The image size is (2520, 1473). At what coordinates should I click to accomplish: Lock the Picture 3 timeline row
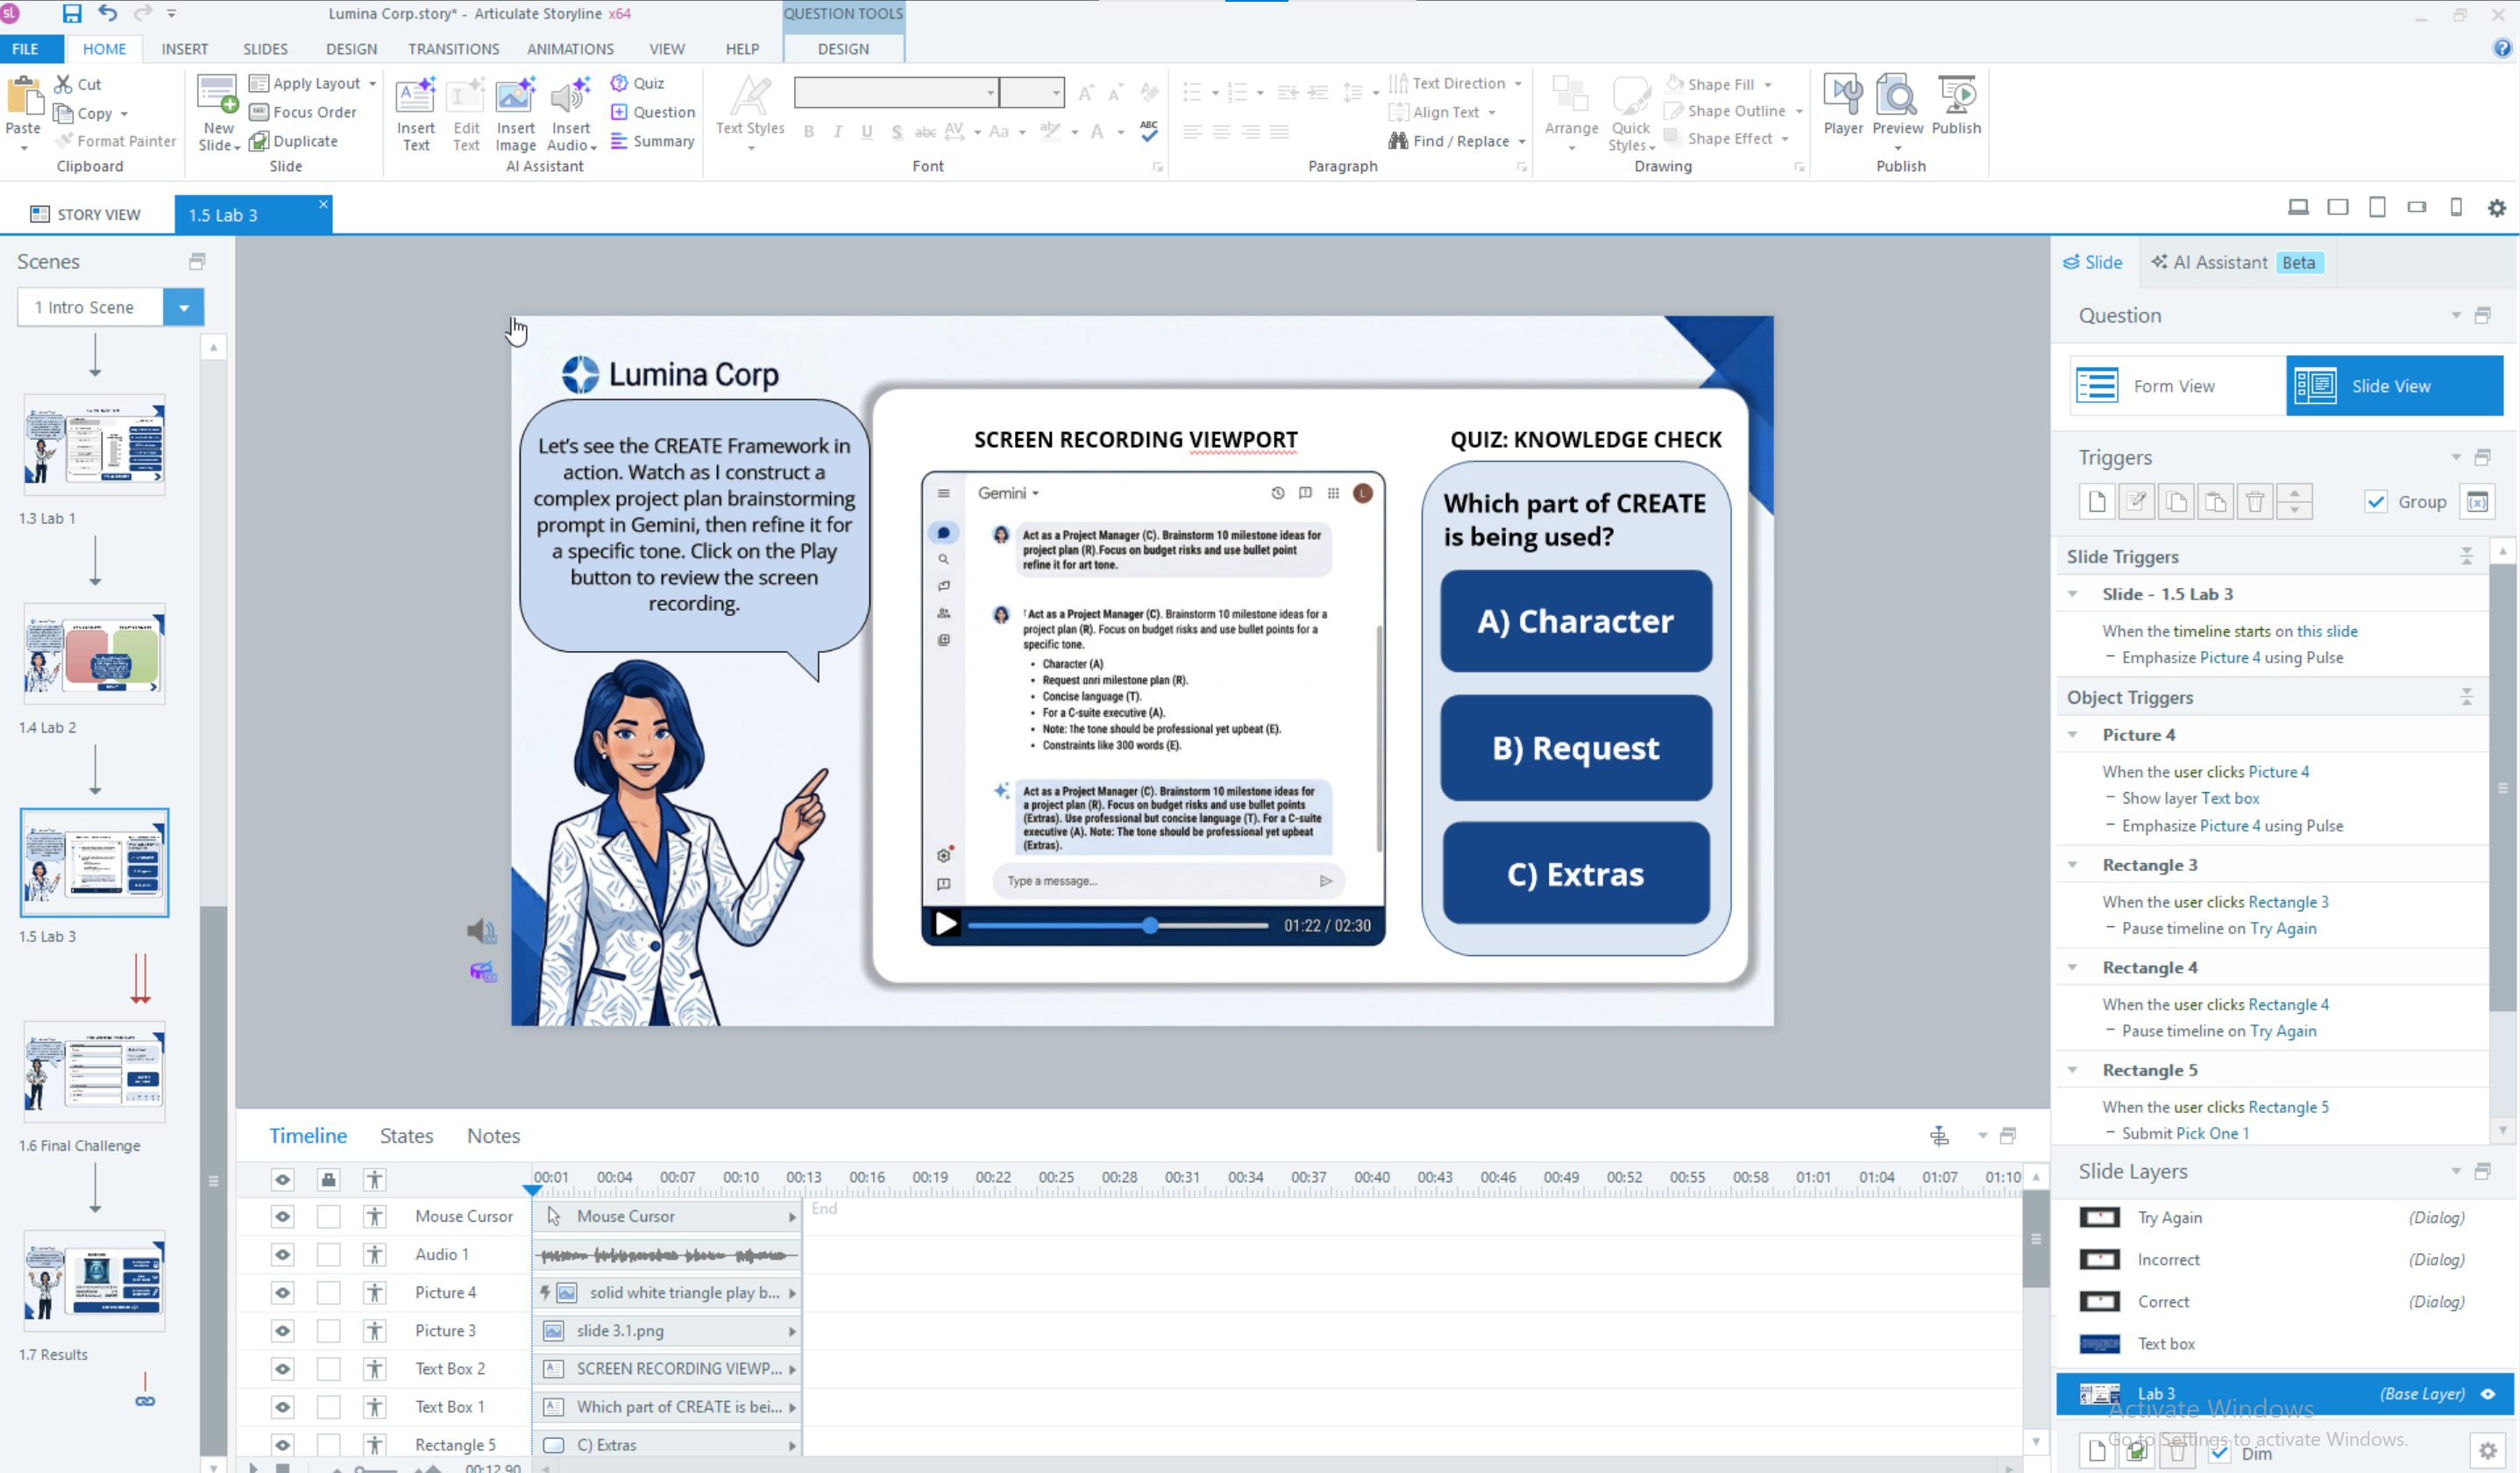(x=328, y=1330)
